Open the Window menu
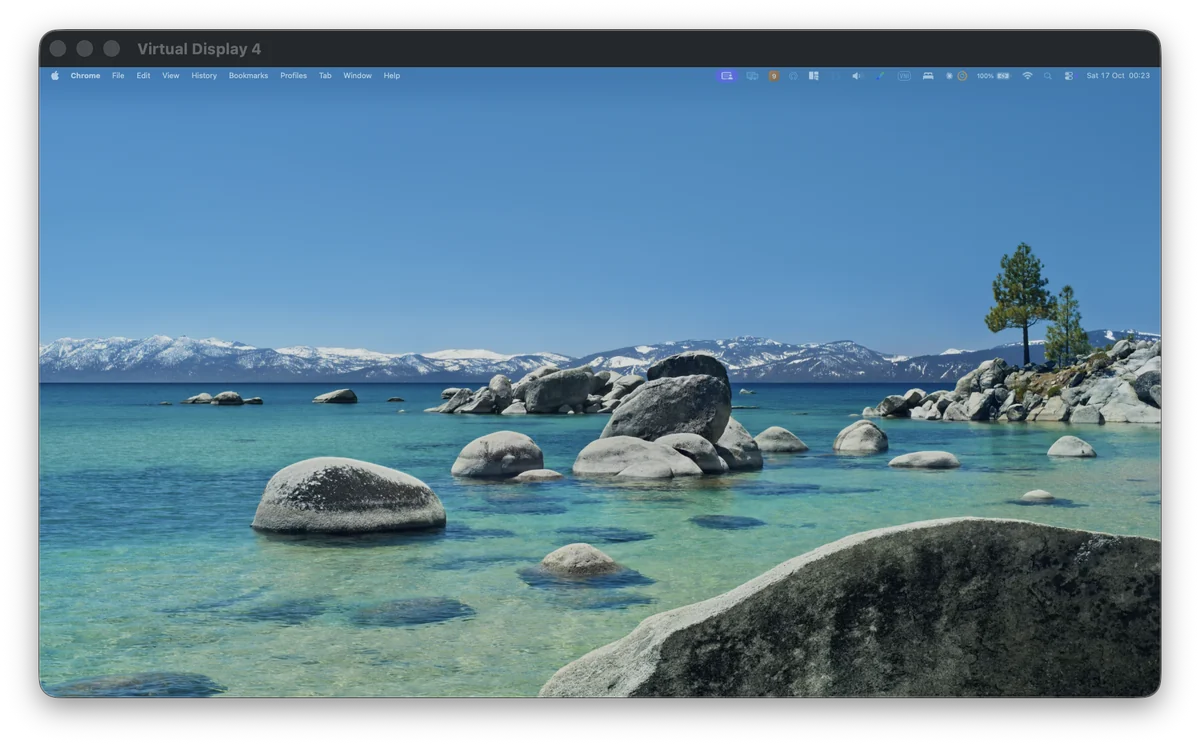Screen dimensions: 1200x746 (357, 76)
